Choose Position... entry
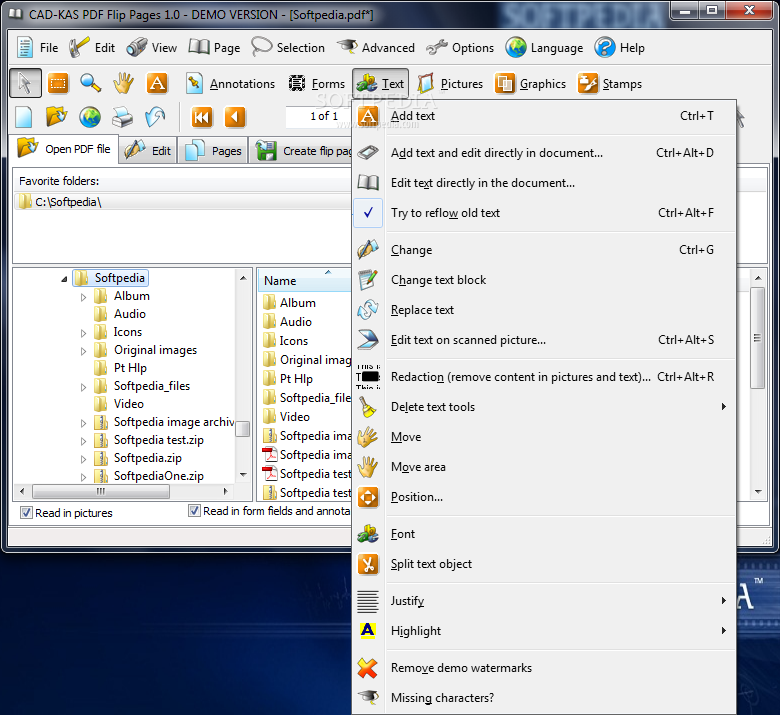The image size is (780, 715). point(544,497)
